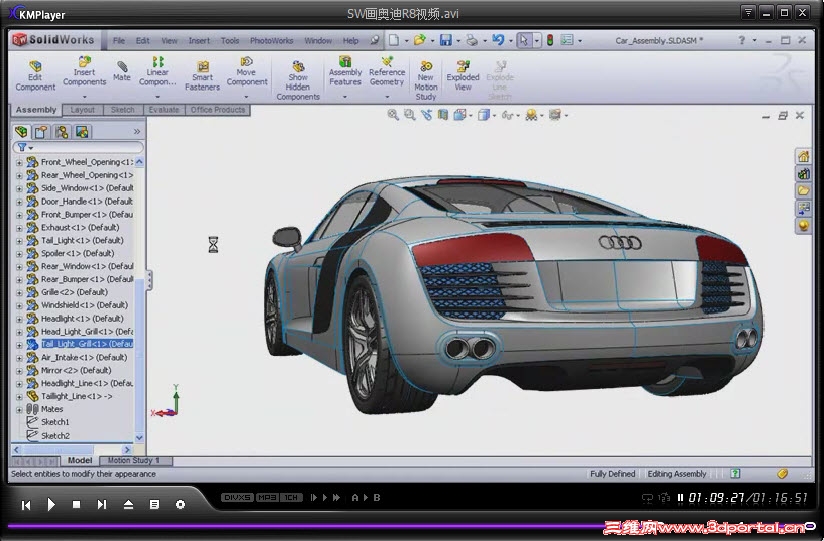This screenshot has height=541, width=824.
Task: Click feature tree vertical scrollbar down arrow
Action: tap(139, 437)
